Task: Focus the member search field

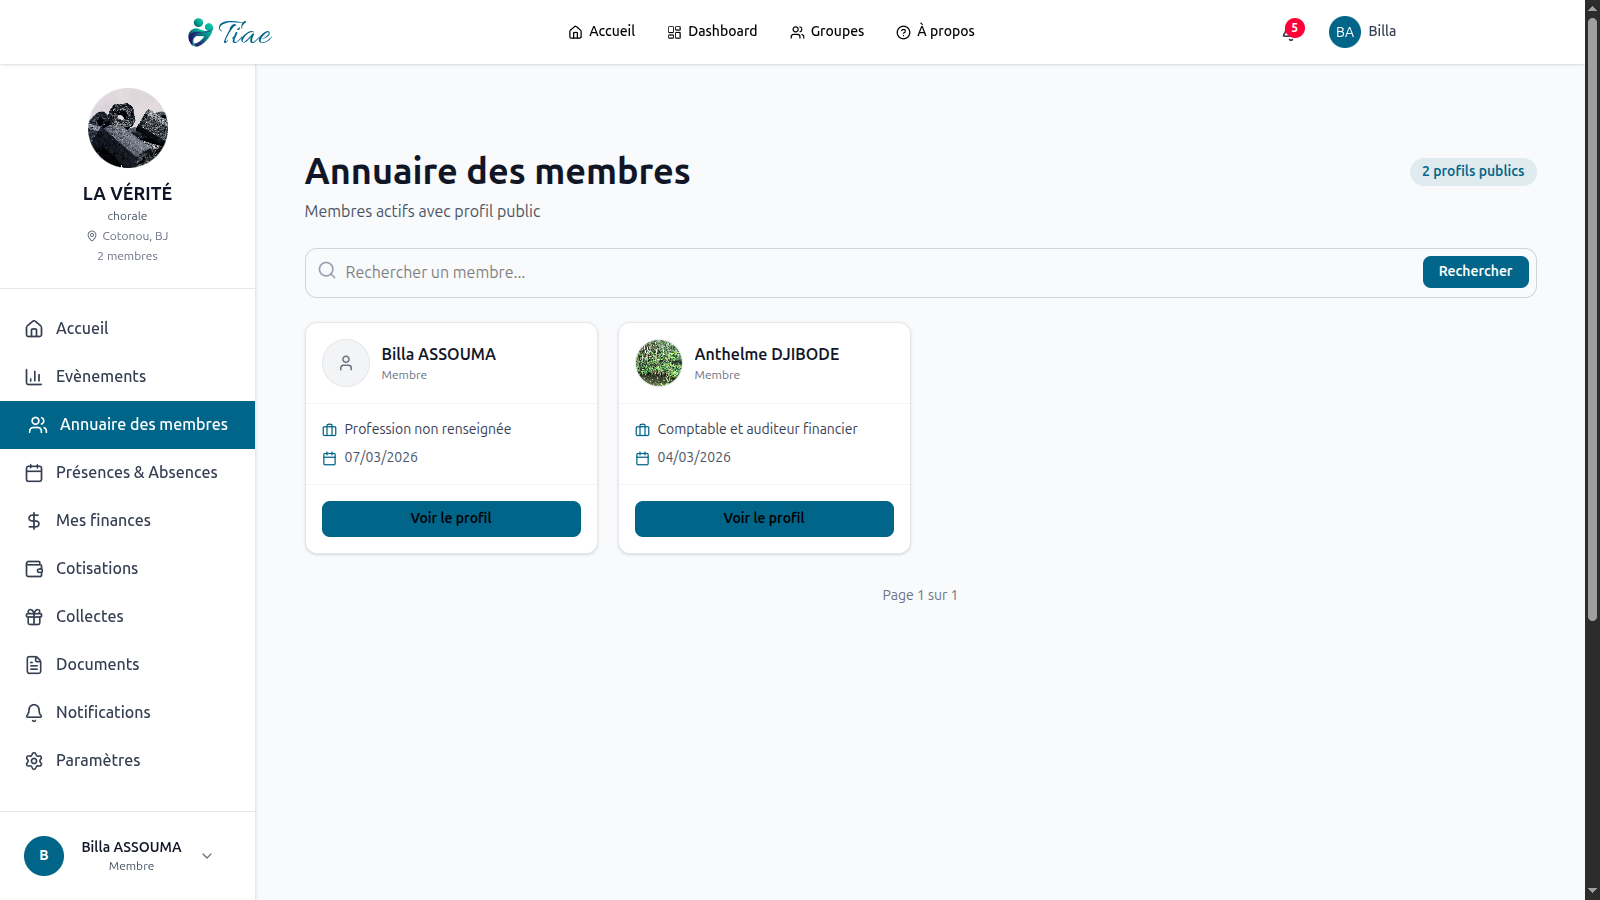Action: click(870, 272)
